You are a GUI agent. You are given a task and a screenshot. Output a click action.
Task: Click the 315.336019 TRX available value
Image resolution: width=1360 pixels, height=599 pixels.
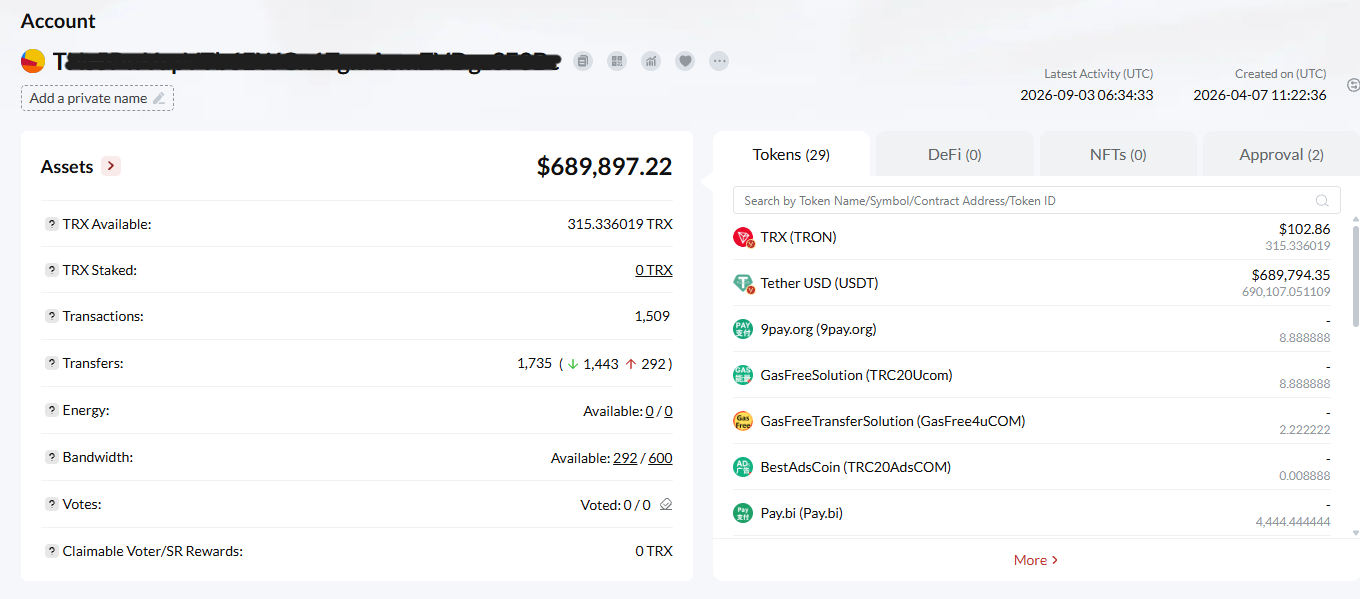pyautogui.click(x=620, y=224)
